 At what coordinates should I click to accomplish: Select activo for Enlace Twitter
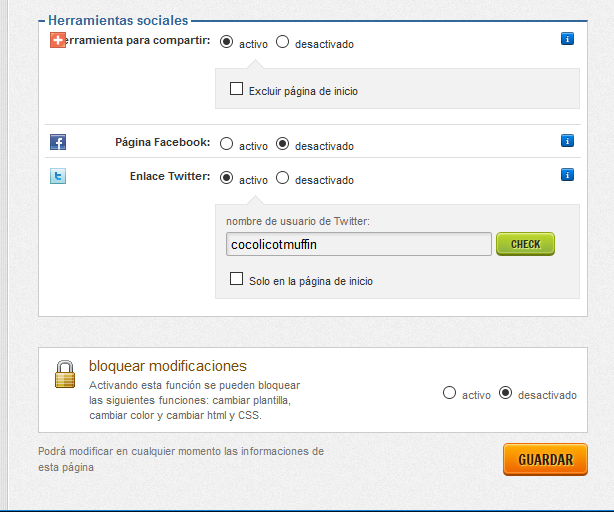tap(226, 178)
